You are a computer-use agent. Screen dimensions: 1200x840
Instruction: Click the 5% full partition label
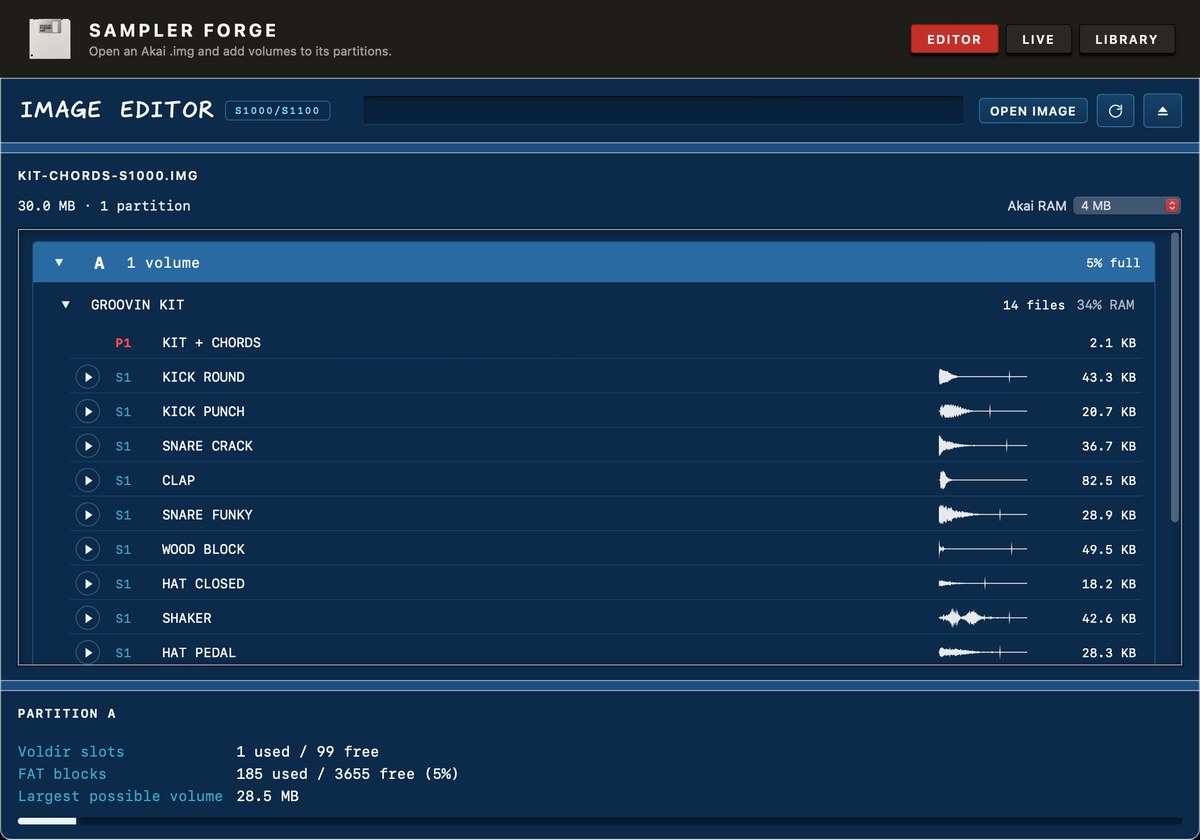(x=1113, y=263)
